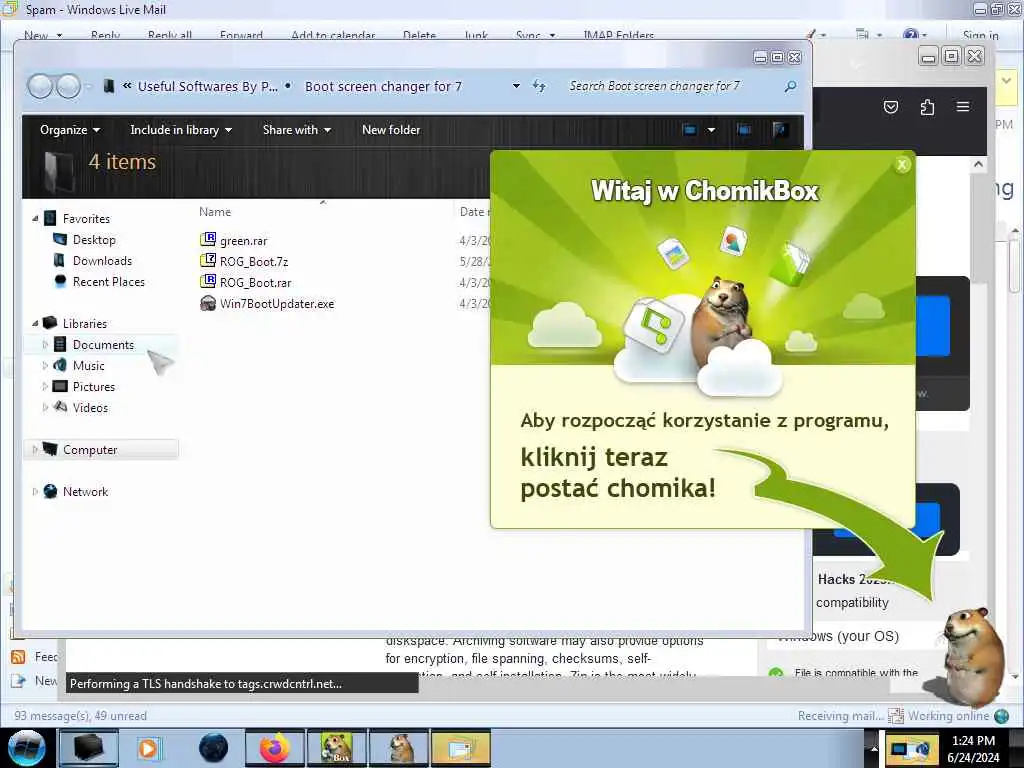Open the Explorer help icon
Viewport: 1024px width, 768px height.
(778, 129)
